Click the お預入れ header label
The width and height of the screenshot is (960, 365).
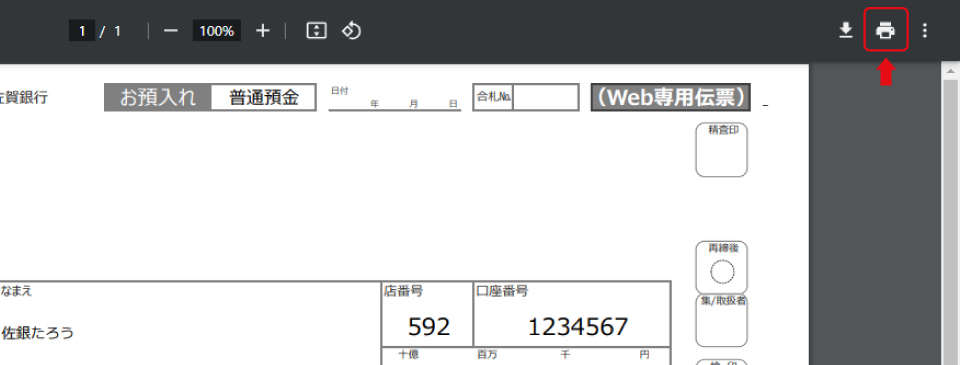[x=158, y=97]
